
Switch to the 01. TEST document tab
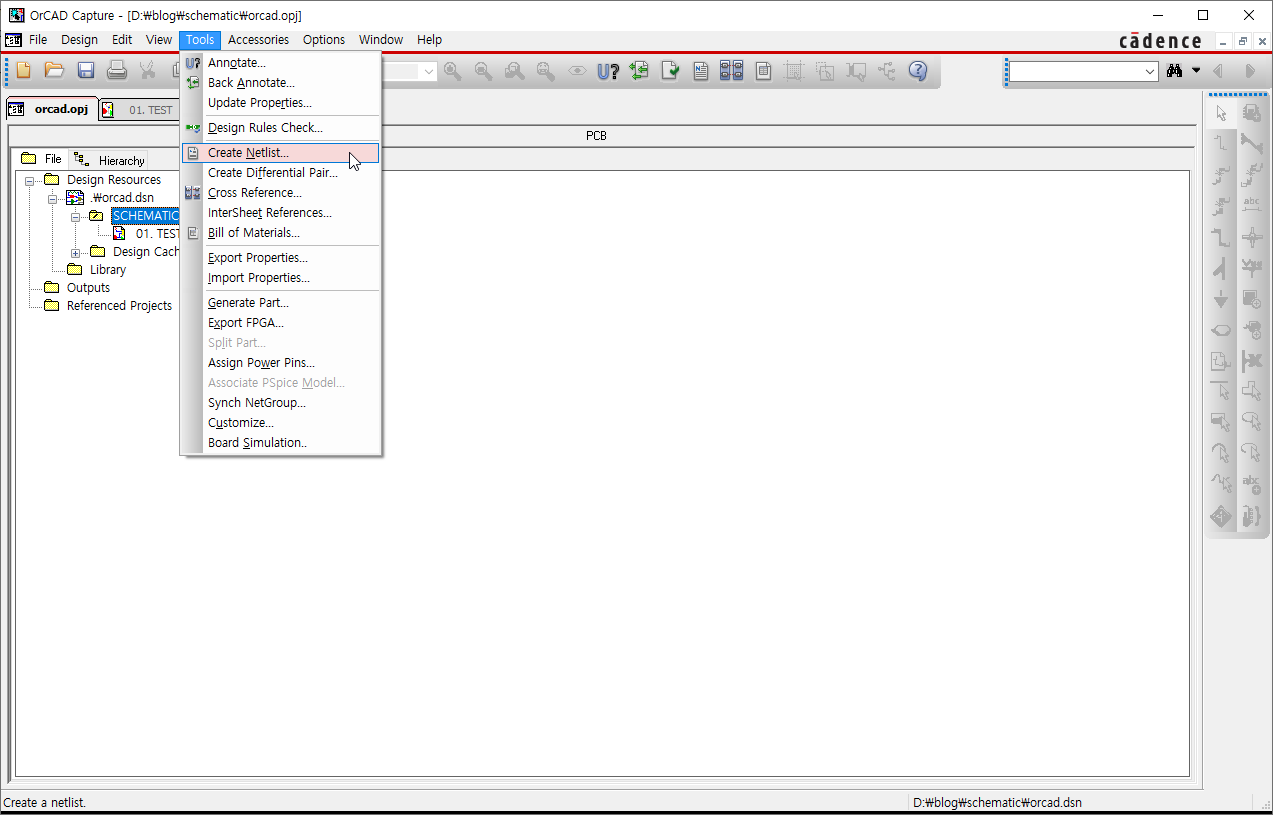point(140,110)
